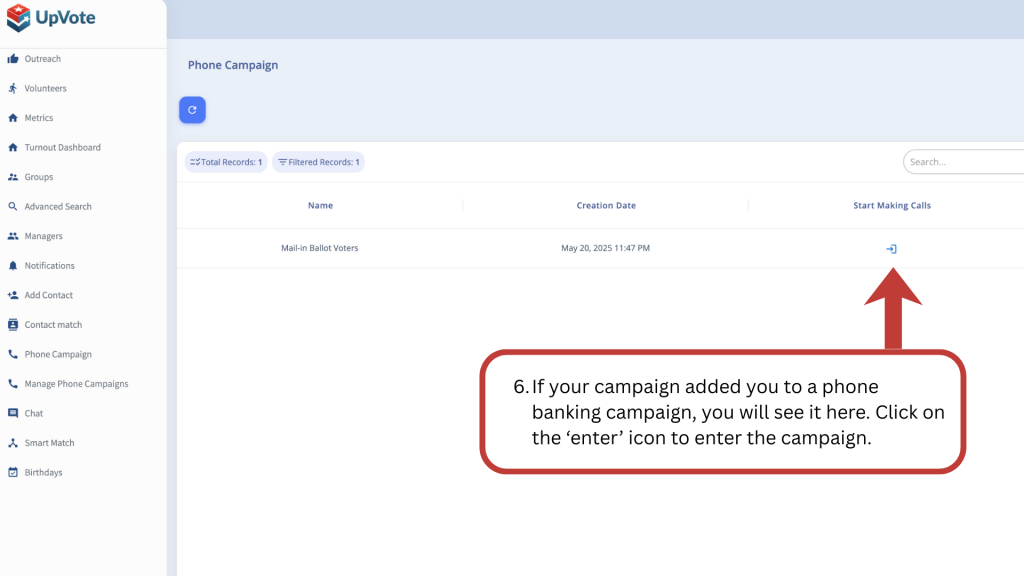The image size is (1024, 576).
Task: Click the Volunteers running-person icon
Action: click(x=13, y=88)
